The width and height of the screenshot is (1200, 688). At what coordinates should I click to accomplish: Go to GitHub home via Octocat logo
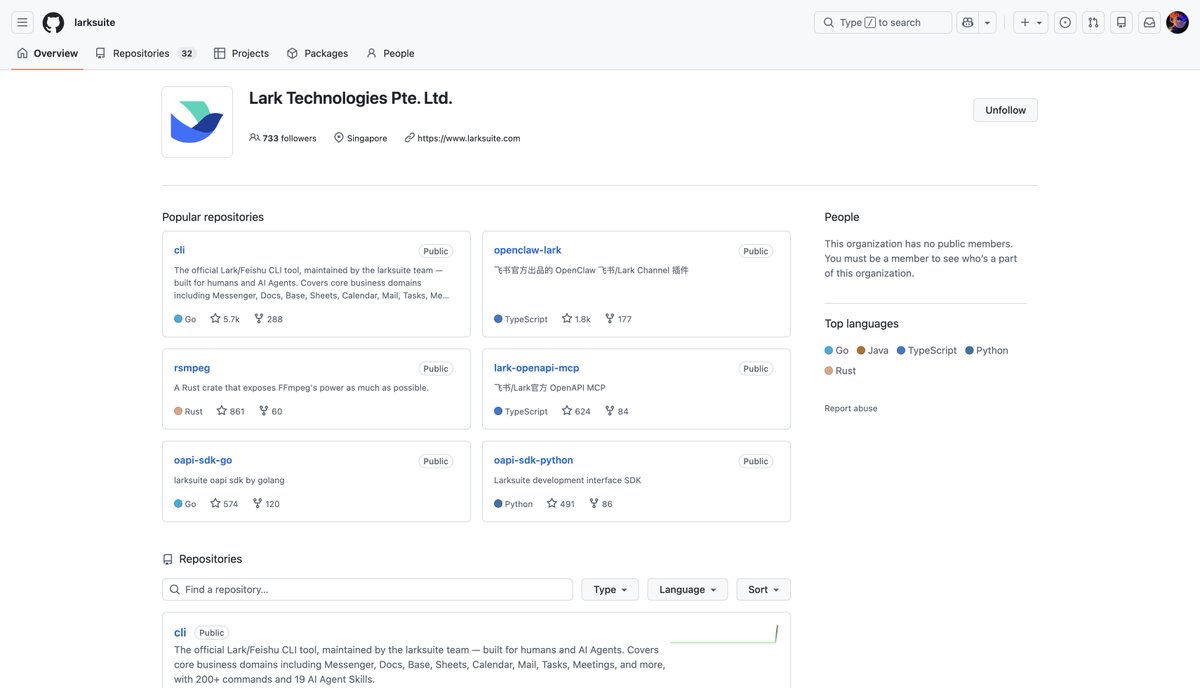coord(53,22)
